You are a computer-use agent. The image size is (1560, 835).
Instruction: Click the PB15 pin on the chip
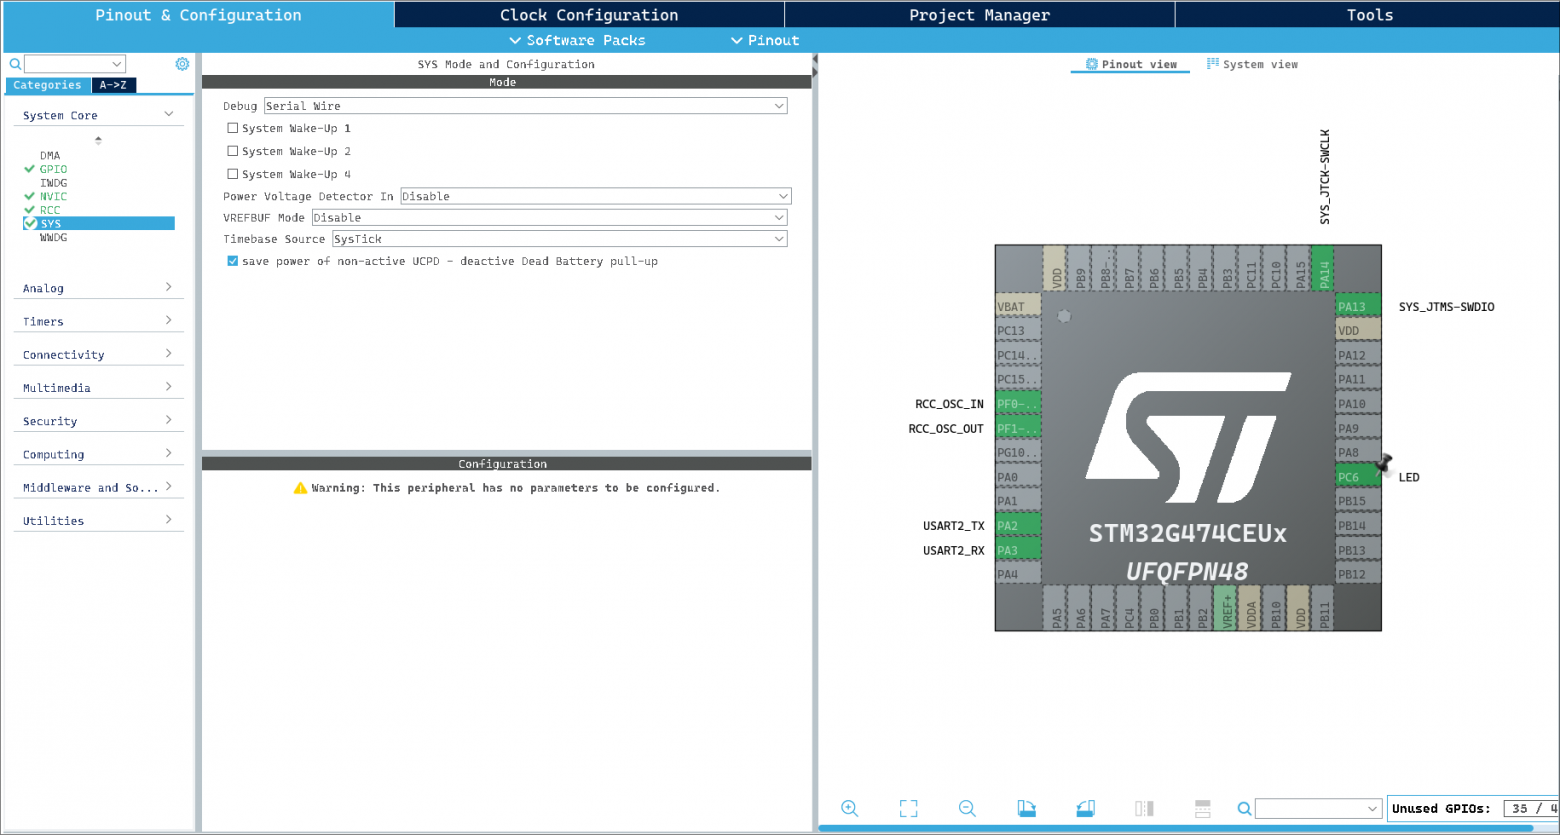(x=1358, y=501)
